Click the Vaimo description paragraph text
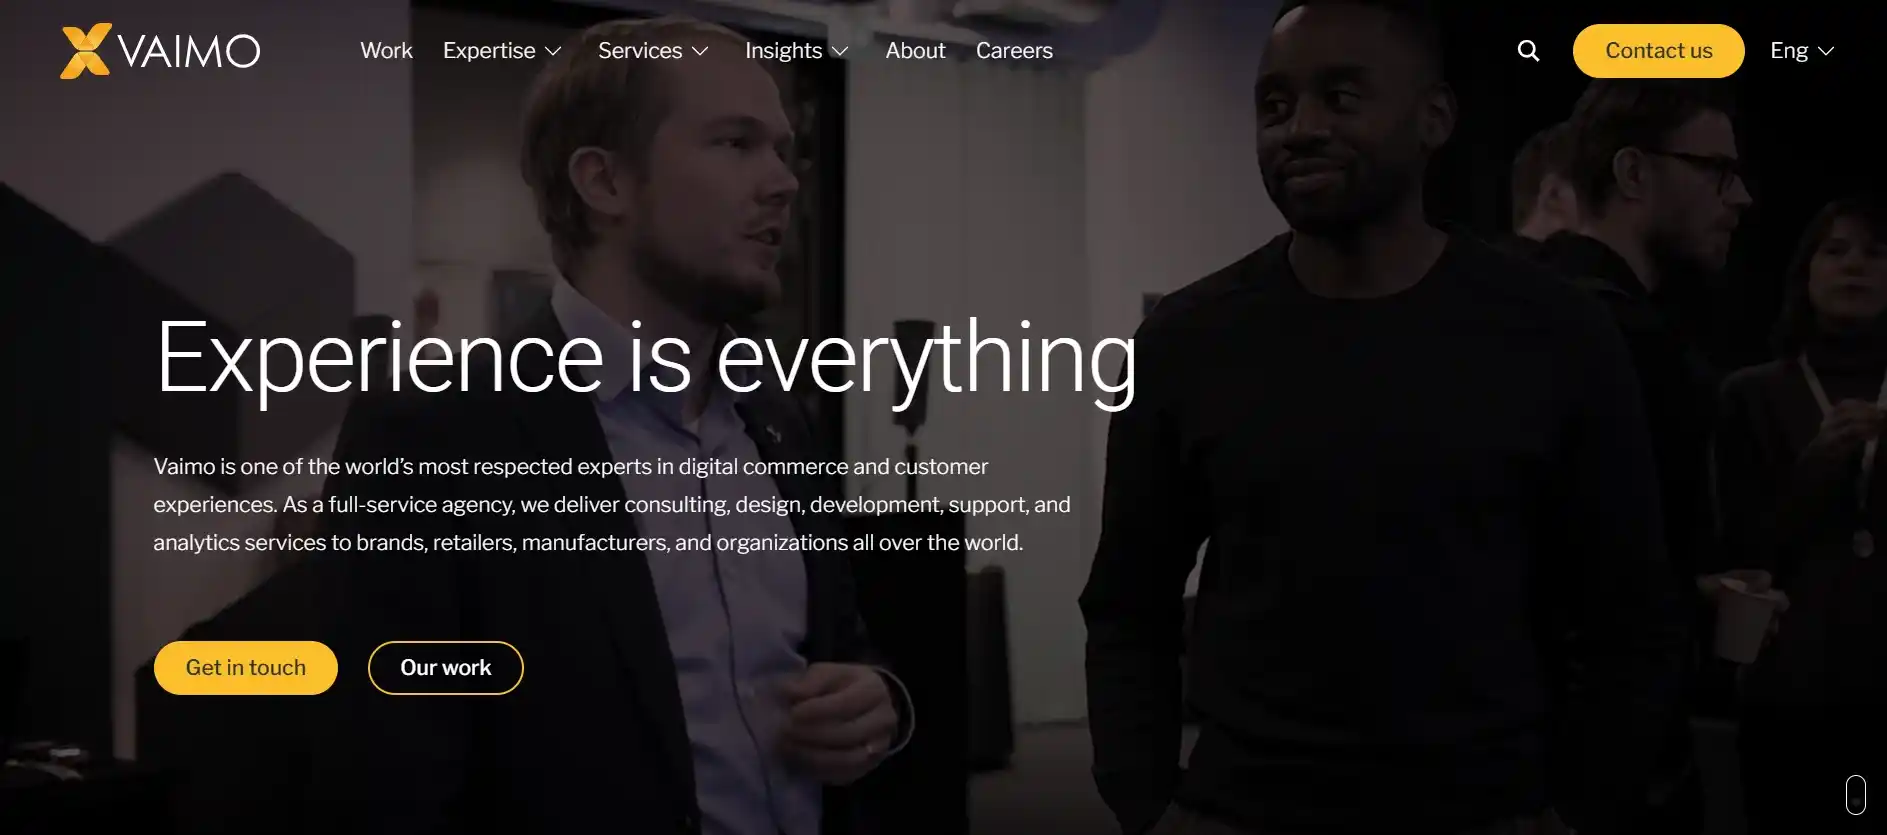 pos(612,504)
